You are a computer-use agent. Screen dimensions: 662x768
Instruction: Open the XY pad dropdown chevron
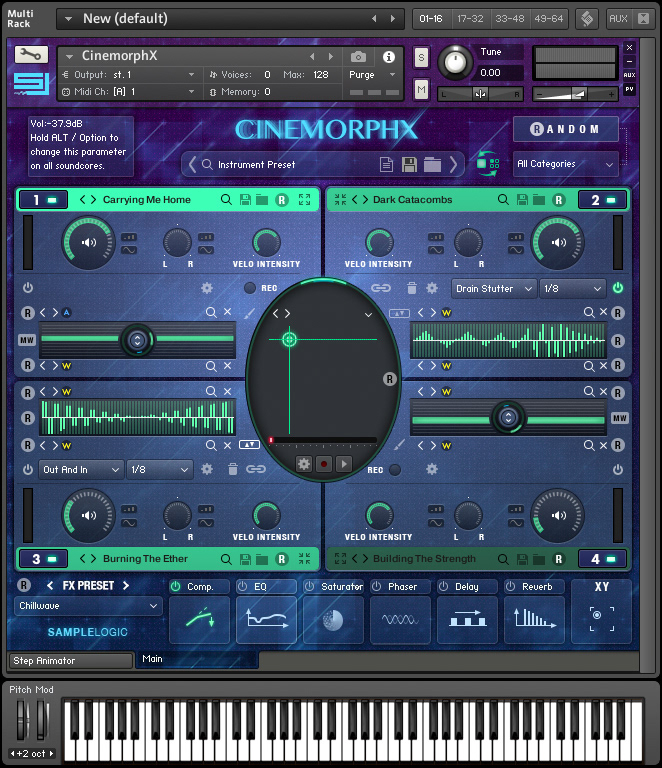pyautogui.click(x=368, y=314)
